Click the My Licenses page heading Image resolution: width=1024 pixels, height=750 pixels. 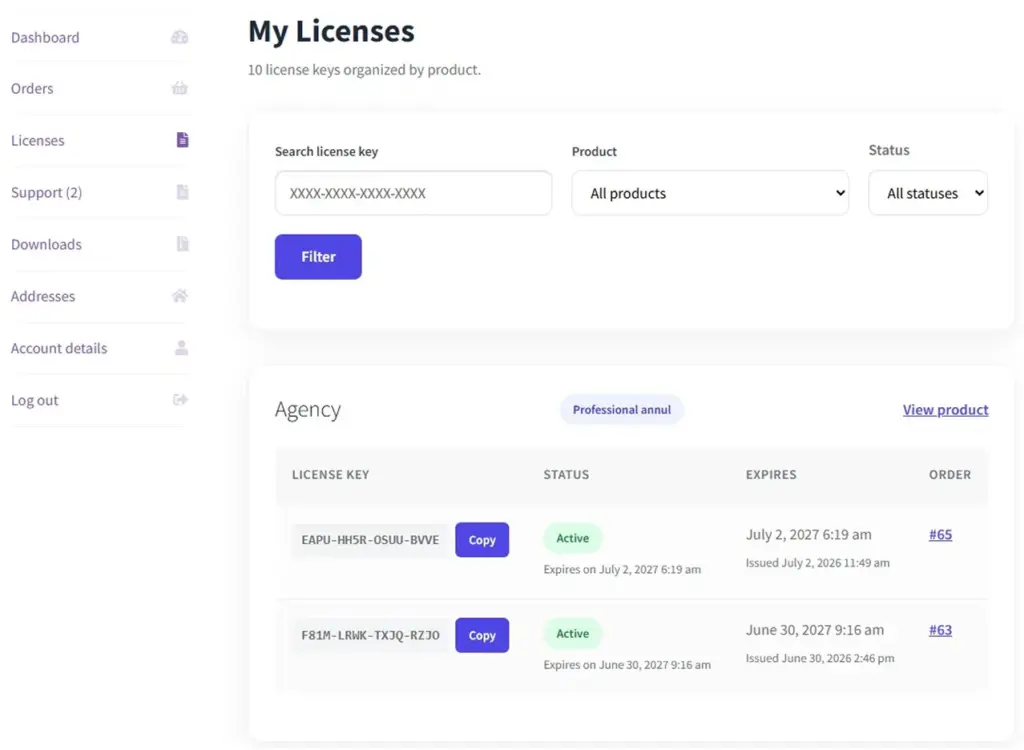(x=331, y=31)
